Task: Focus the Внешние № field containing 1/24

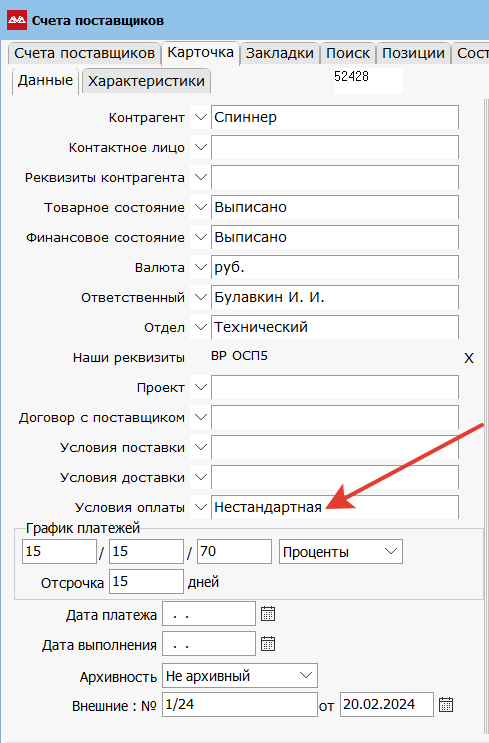Action: click(x=240, y=705)
